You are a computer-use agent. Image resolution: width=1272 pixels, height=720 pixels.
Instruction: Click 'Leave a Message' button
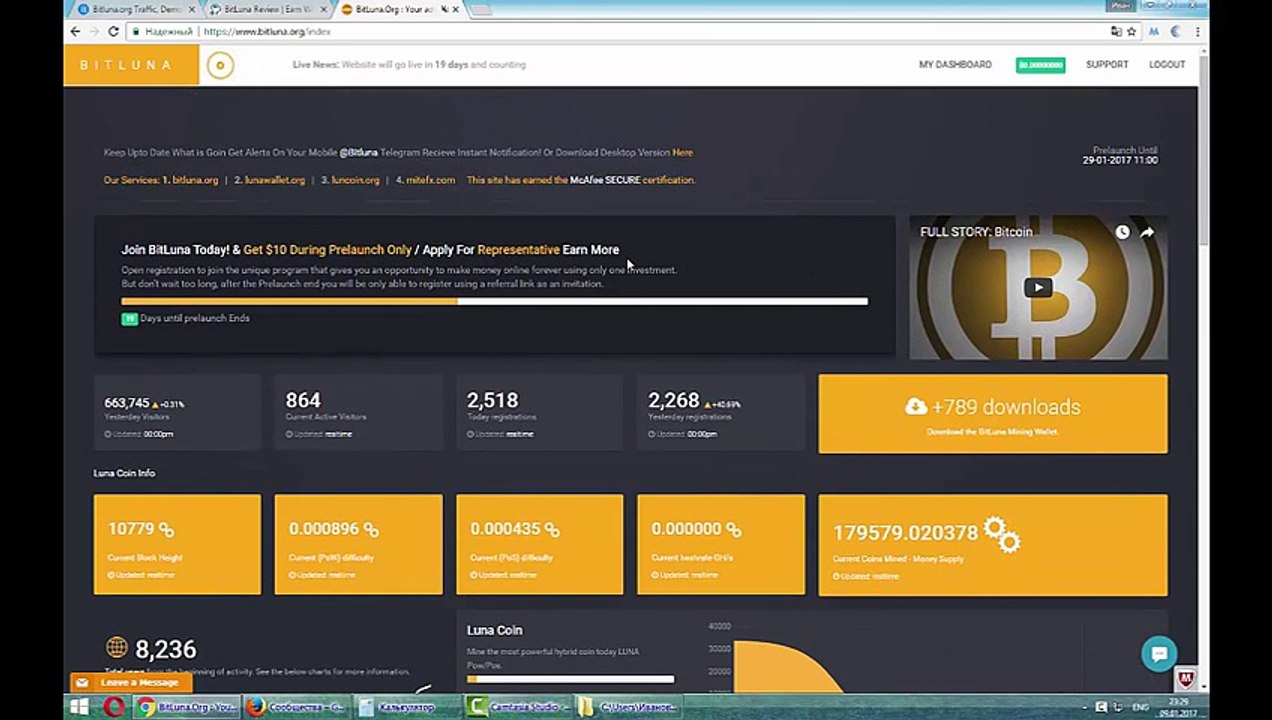[x=131, y=682]
